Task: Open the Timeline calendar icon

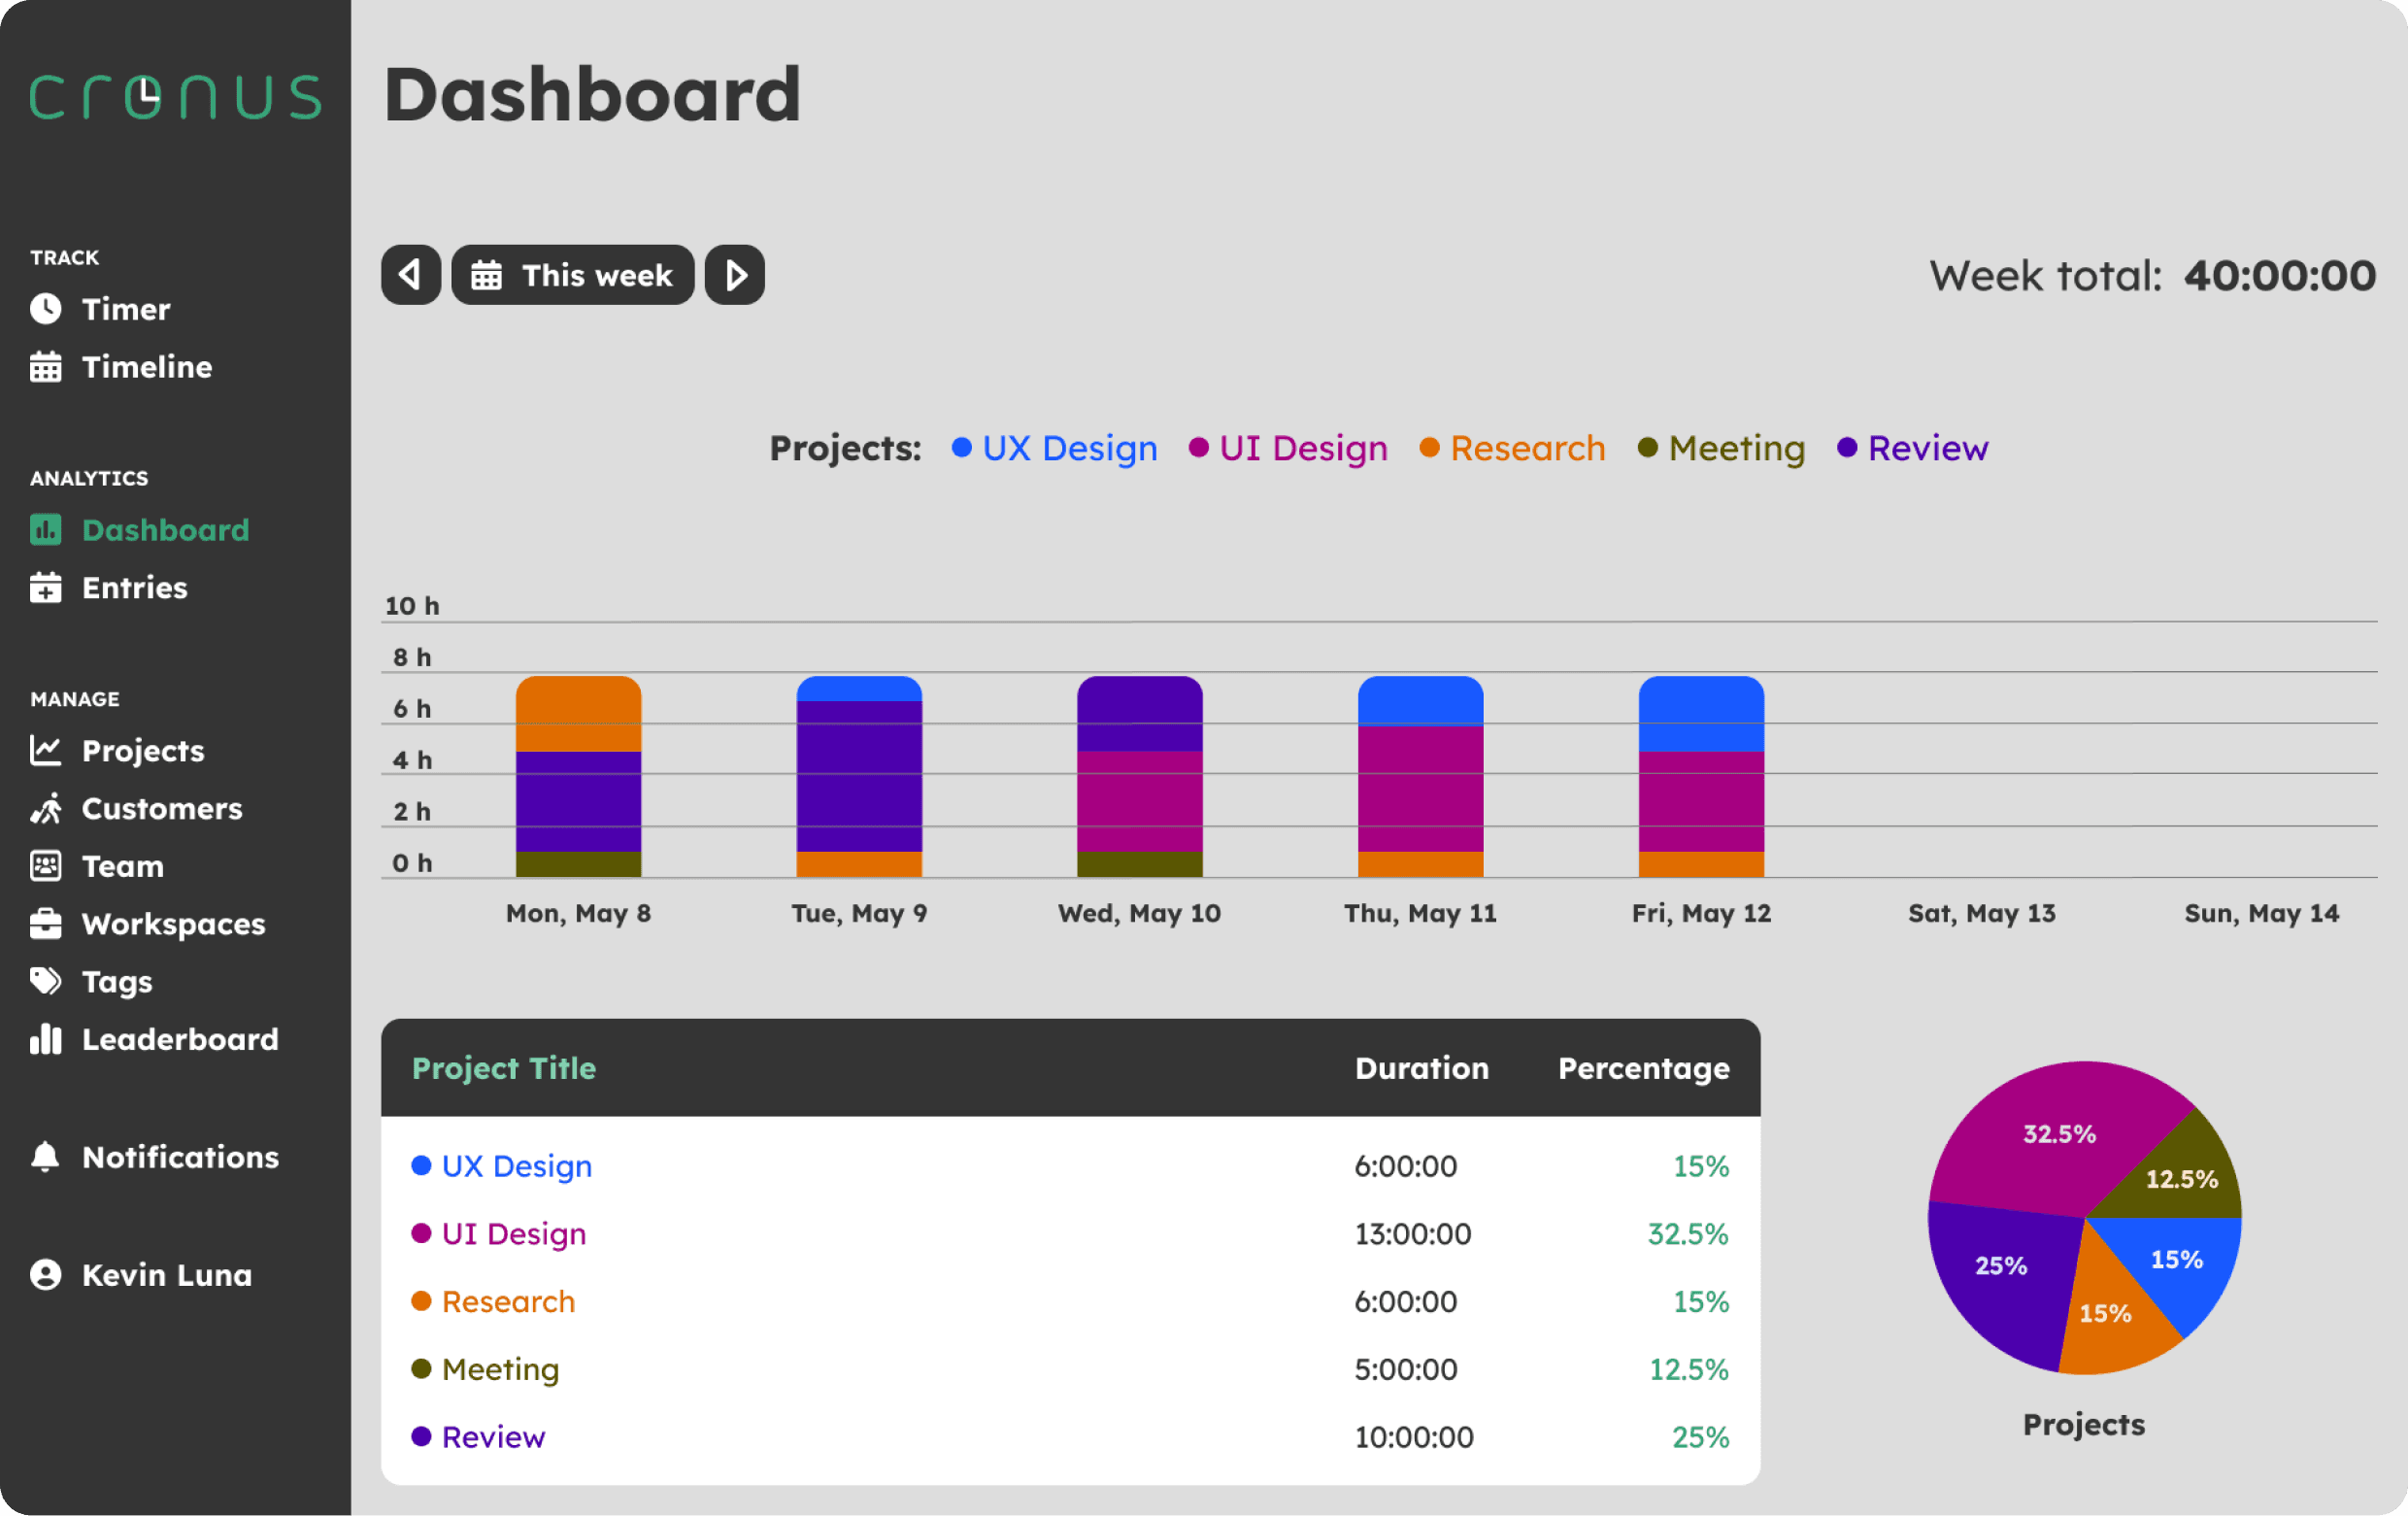Action: 45,367
